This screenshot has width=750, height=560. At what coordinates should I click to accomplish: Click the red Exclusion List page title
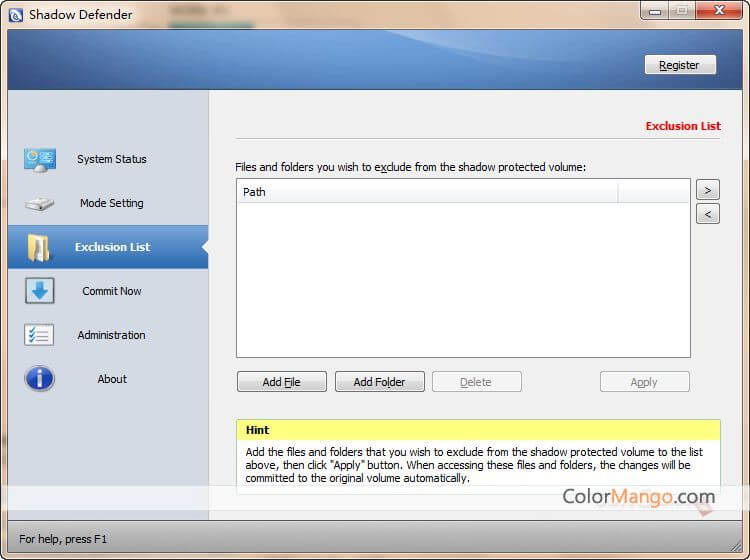click(683, 126)
